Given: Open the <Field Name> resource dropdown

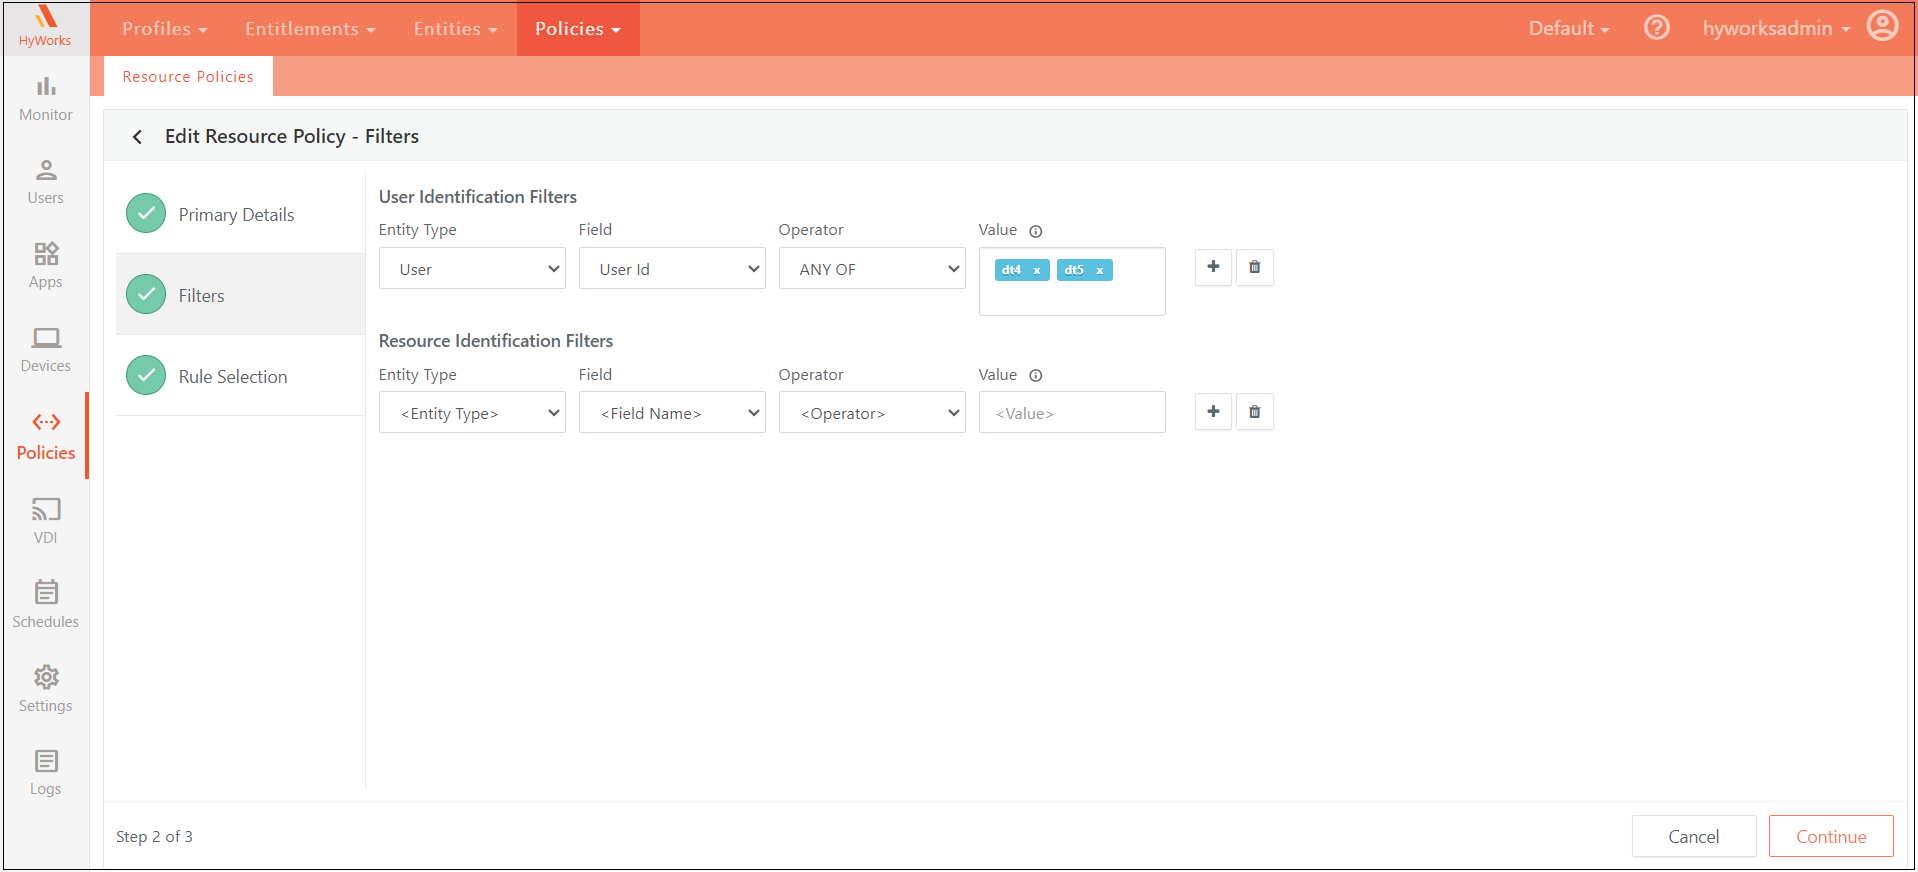Looking at the screenshot, I should point(672,413).
